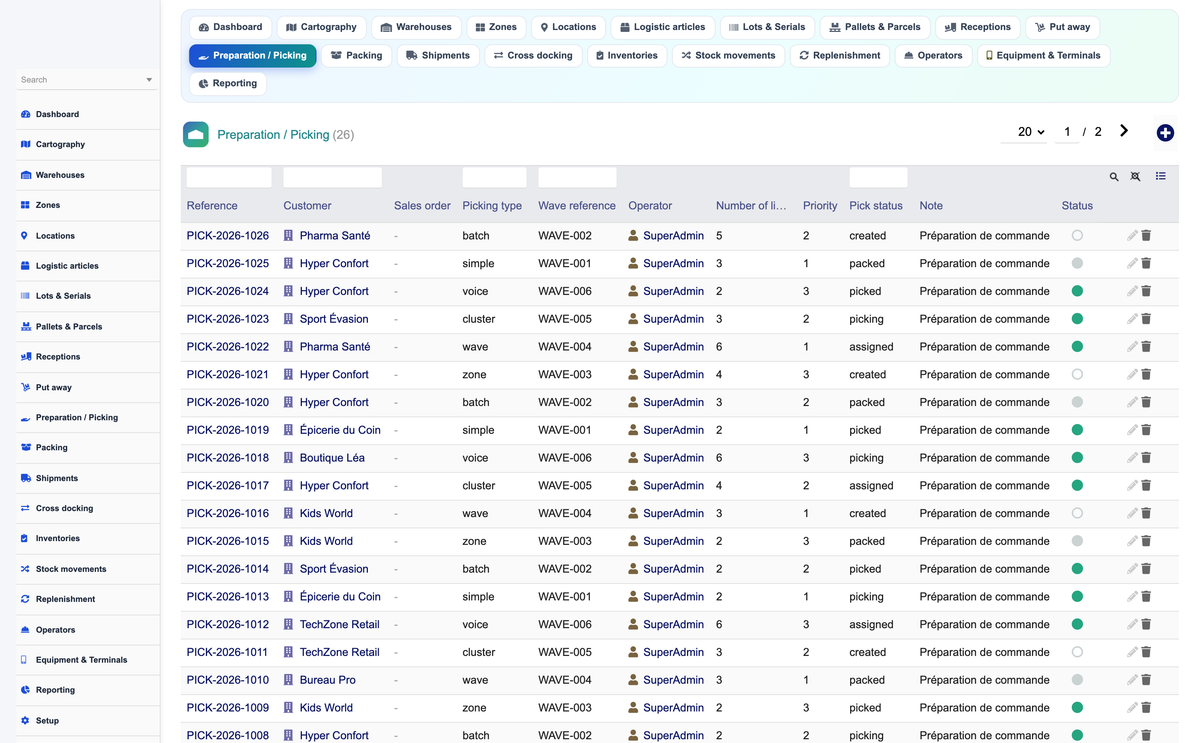This screenshot has width=1200, height=743.
Task: Click status indicator of PICK-2026-1026
Action: [x=1077, y=236]
